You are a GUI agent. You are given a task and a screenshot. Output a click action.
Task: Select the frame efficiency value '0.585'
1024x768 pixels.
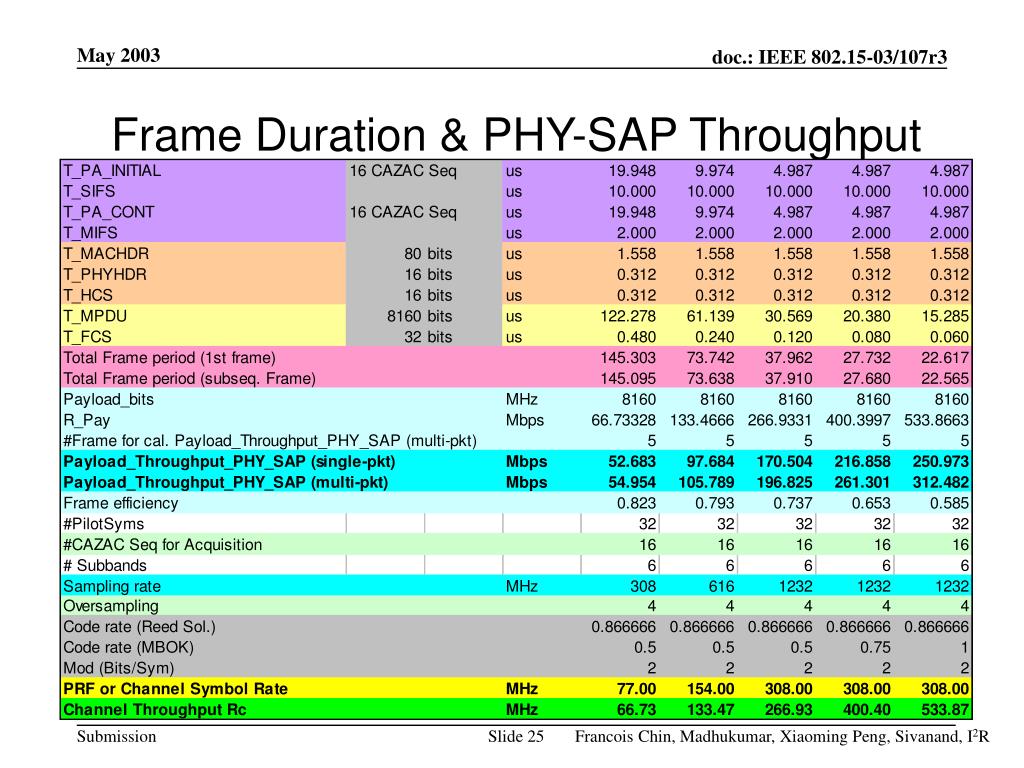(x=950, y=504)
